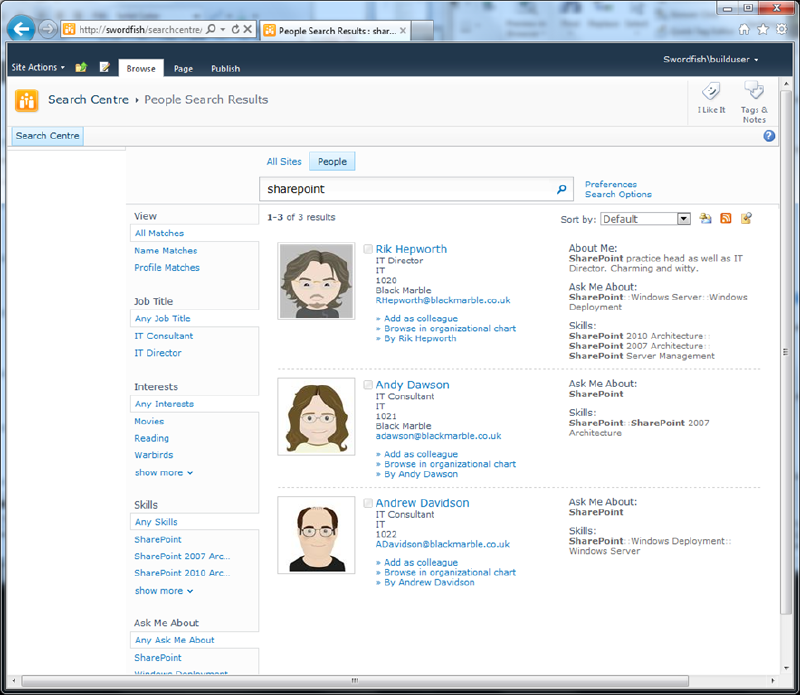The height and width of the screenshot is (695, 800).
Task: Click Rik Hepworth's avatar photo
Action: (316, 281)
